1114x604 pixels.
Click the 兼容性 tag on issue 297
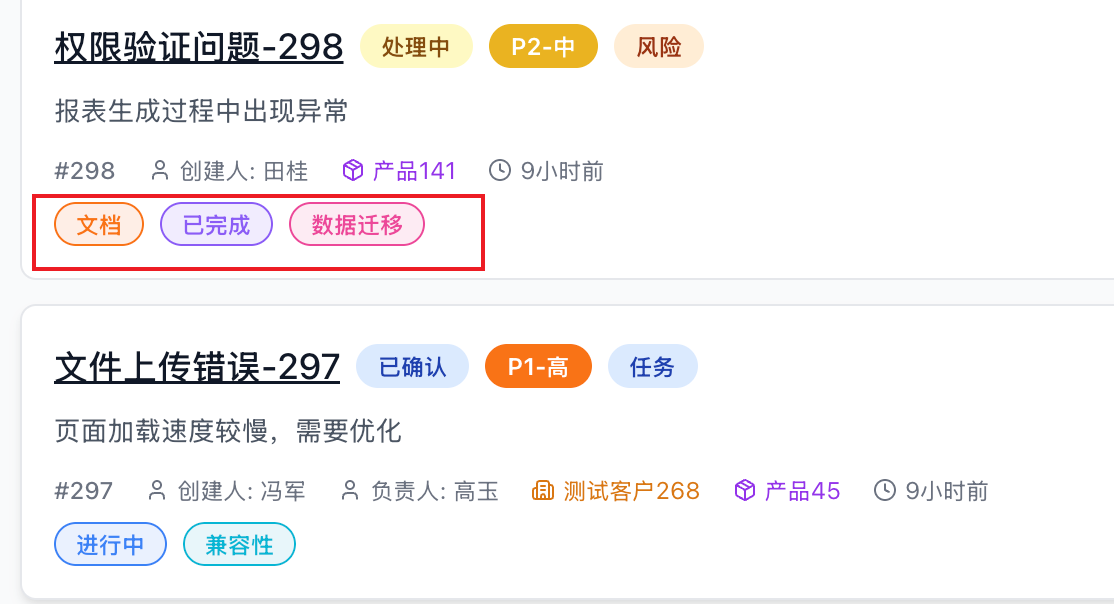tap(239, 544)
